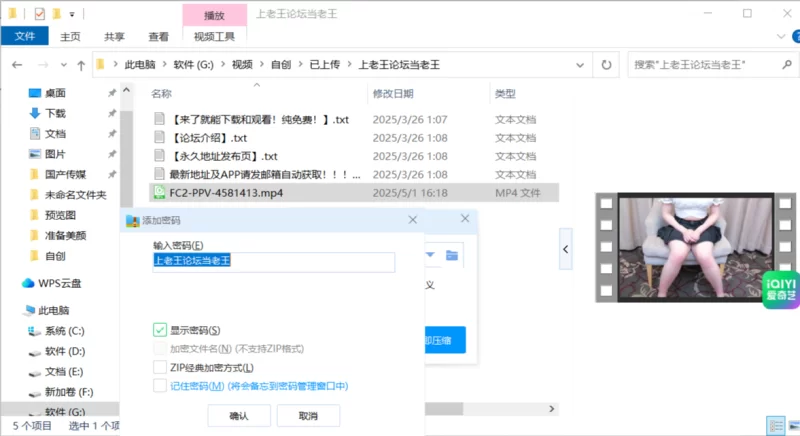Click the search magnifier icon

[x=787, y=65]
